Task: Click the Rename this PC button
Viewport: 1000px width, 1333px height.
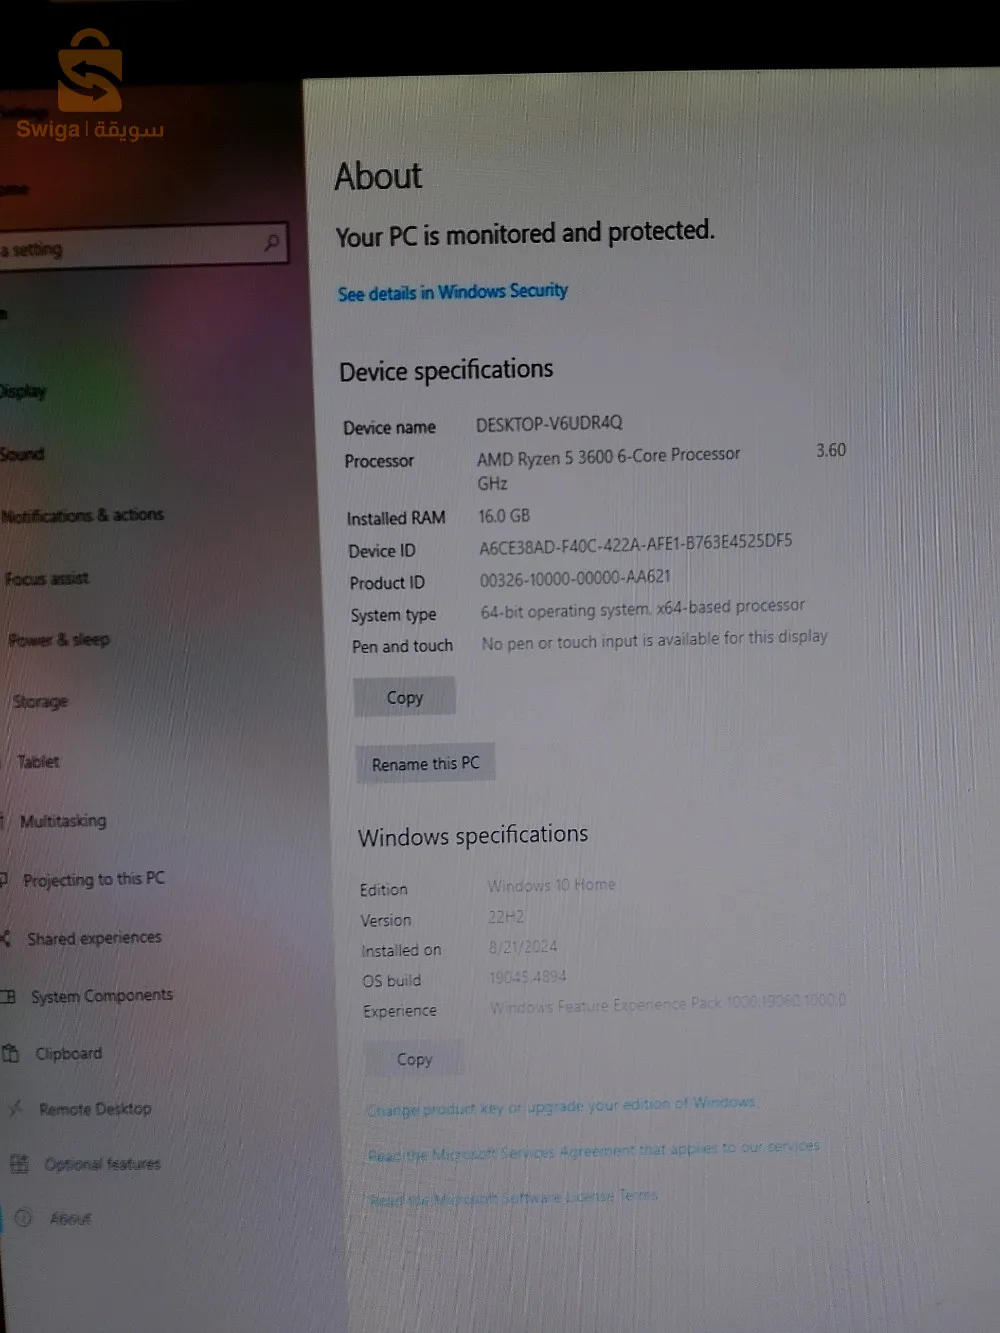Action: (425, 763)
